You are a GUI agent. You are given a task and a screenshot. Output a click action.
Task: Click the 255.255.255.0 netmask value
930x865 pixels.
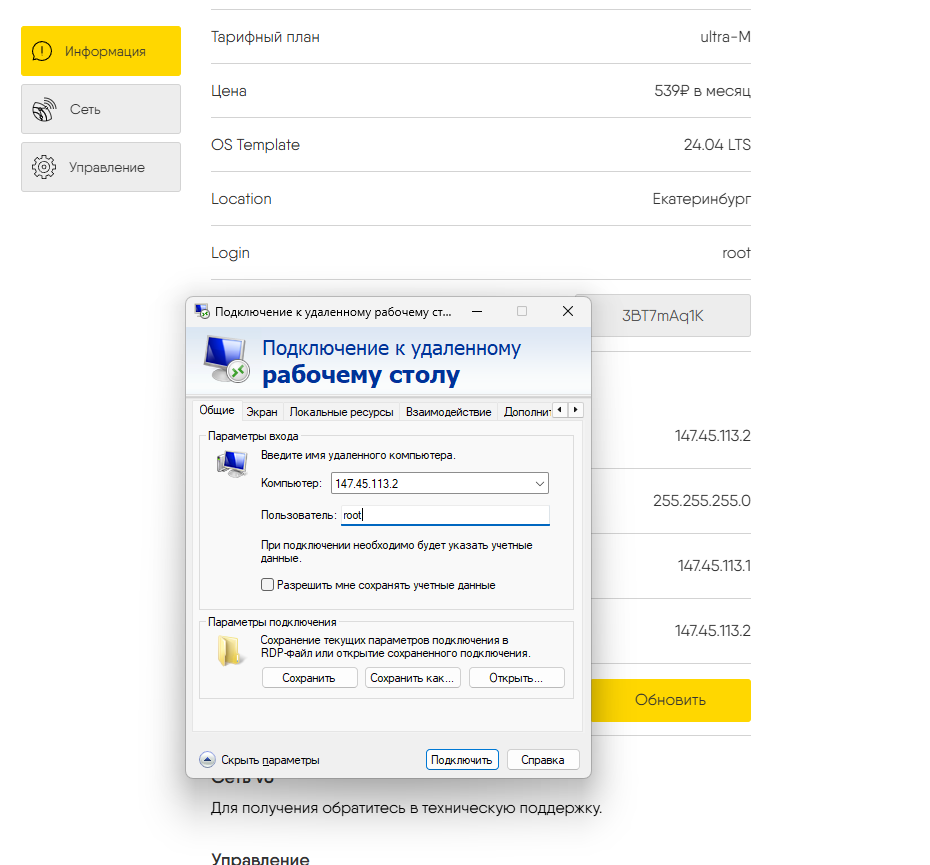pyautogui.click(x=702, y=501)
